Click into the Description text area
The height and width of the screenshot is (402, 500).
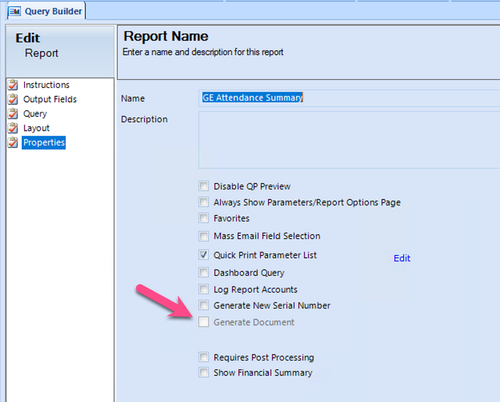click(x=349, y=140)
